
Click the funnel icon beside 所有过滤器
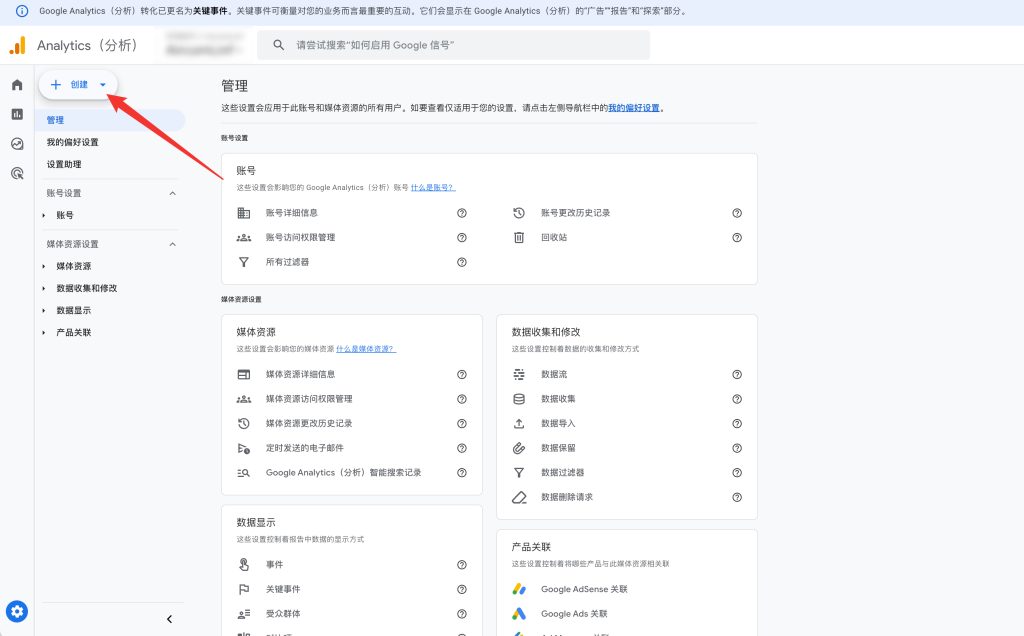[x=244, y=262]
